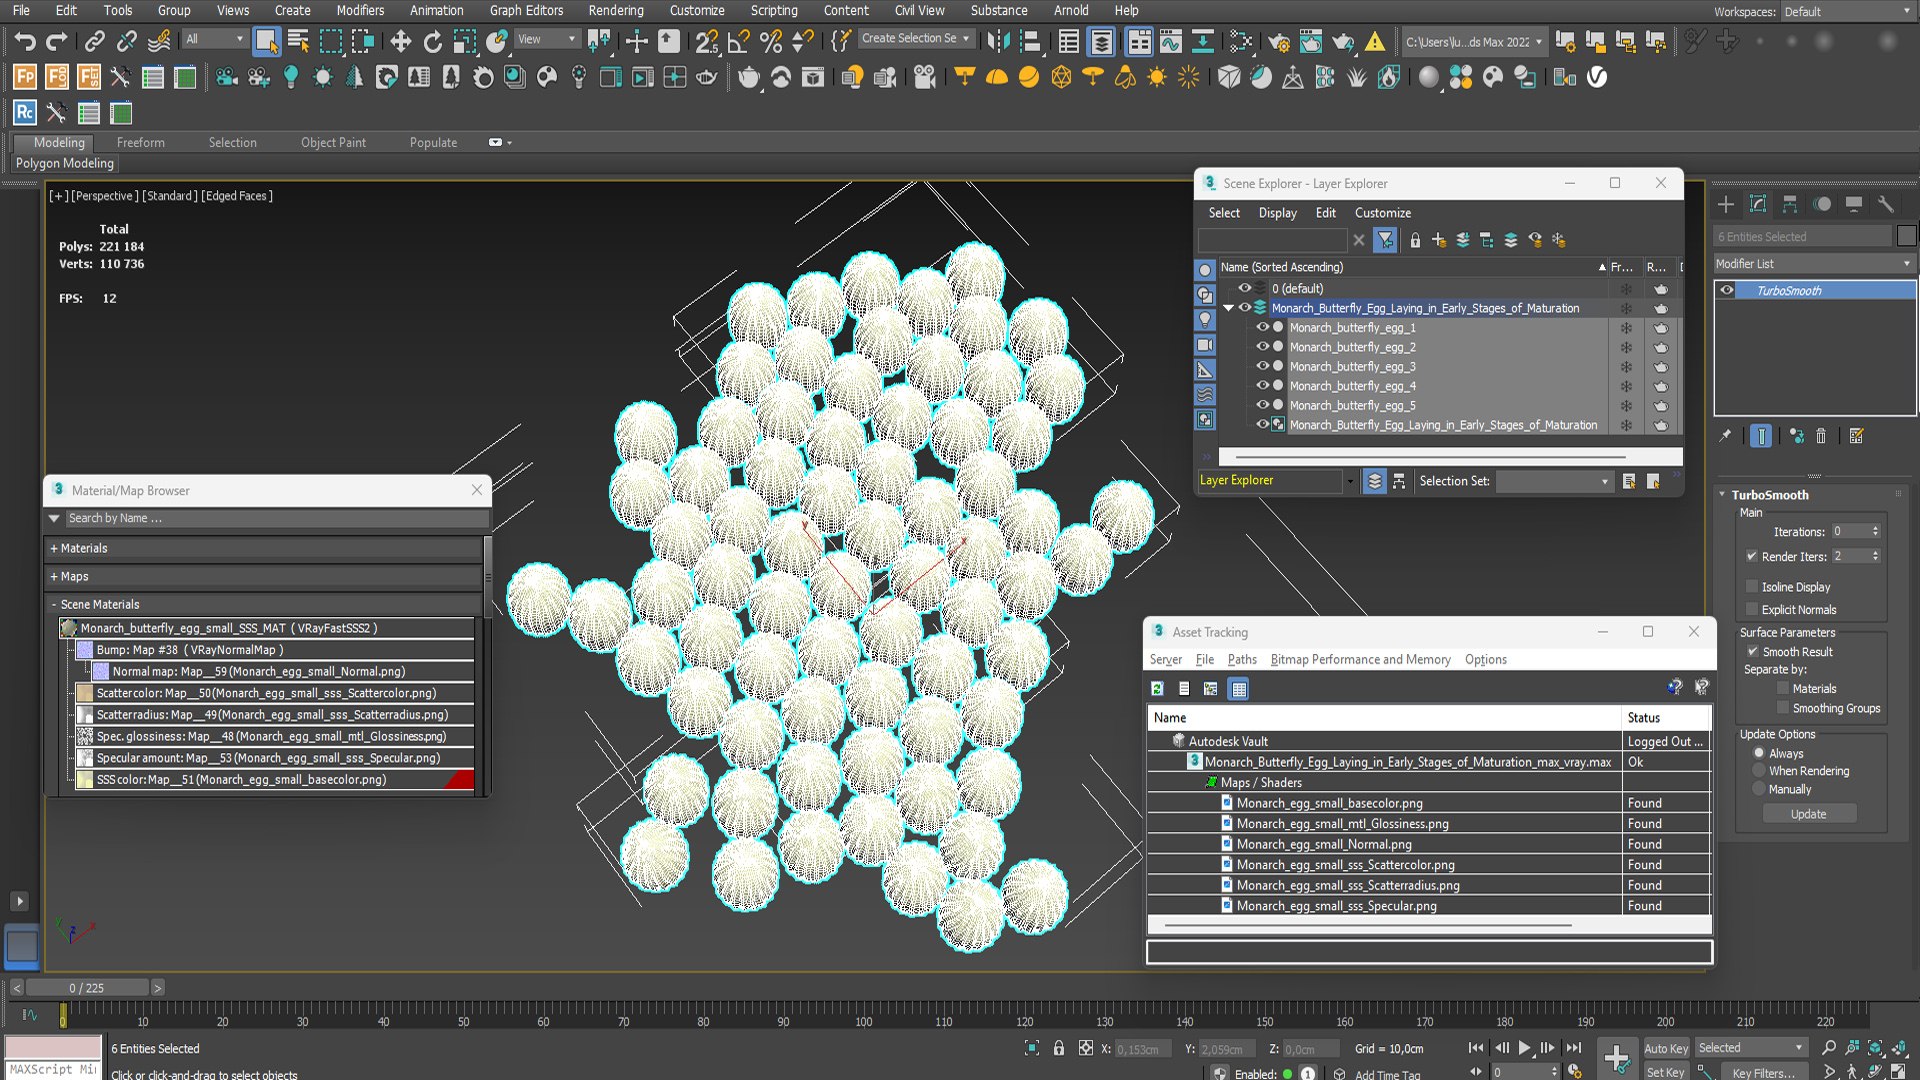The width and height of the screenshot is (1920, 1080).
Task: Activate the Select and Rotate tool
Action: [432, 41]
